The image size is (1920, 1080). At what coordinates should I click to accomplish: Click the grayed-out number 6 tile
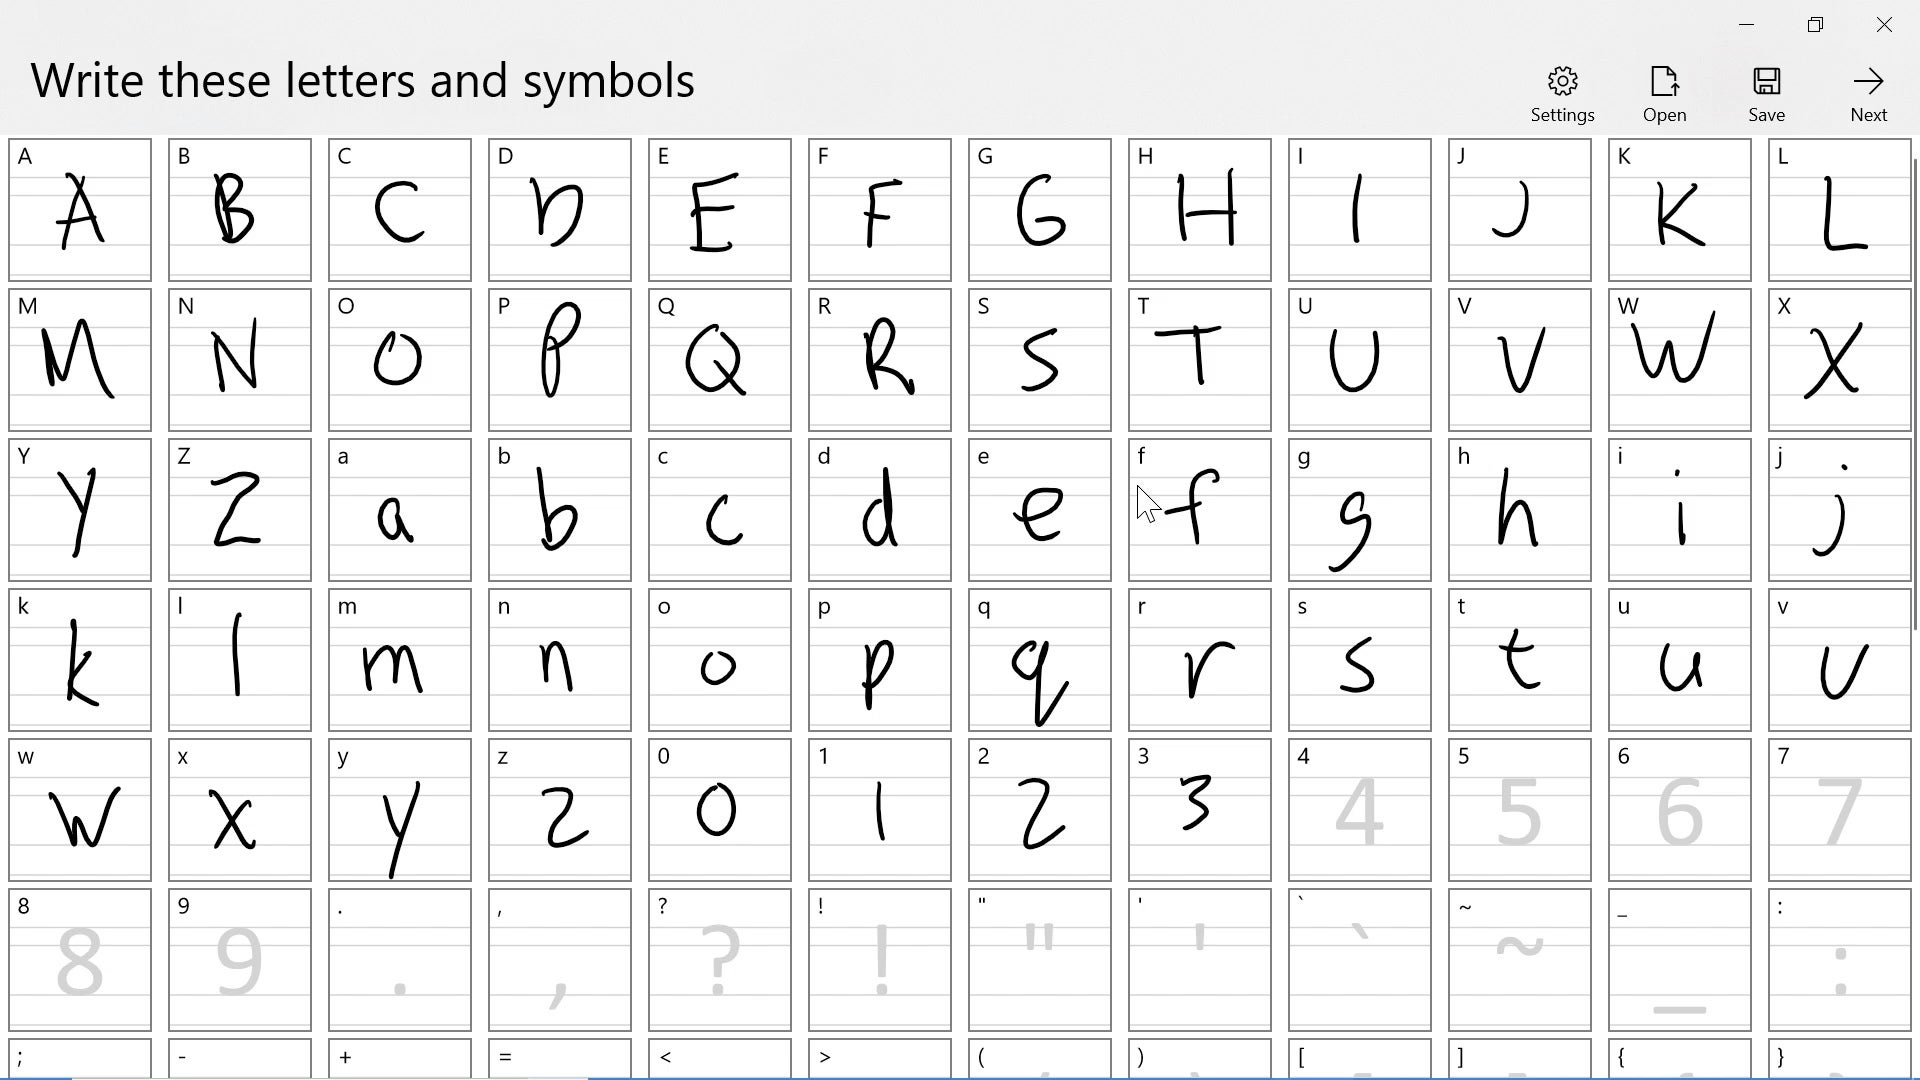click(x=1677, y=810)
